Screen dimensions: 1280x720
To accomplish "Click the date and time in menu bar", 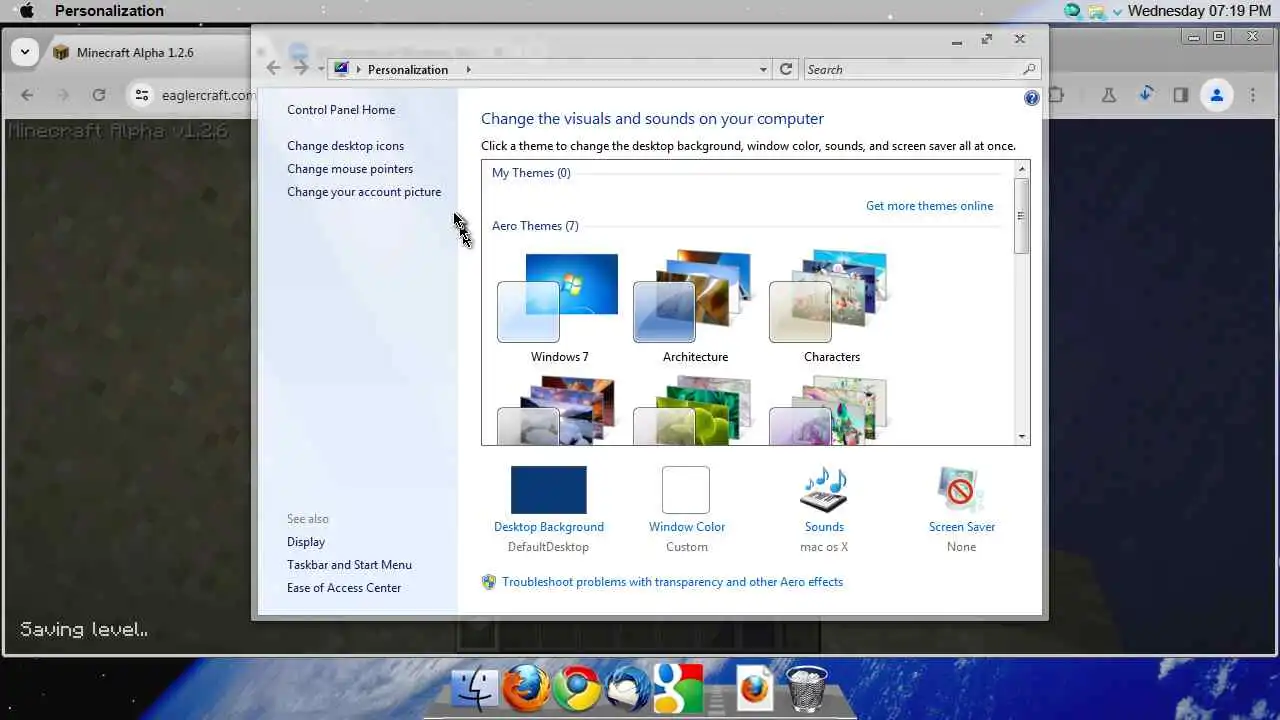I will 1199,11.
